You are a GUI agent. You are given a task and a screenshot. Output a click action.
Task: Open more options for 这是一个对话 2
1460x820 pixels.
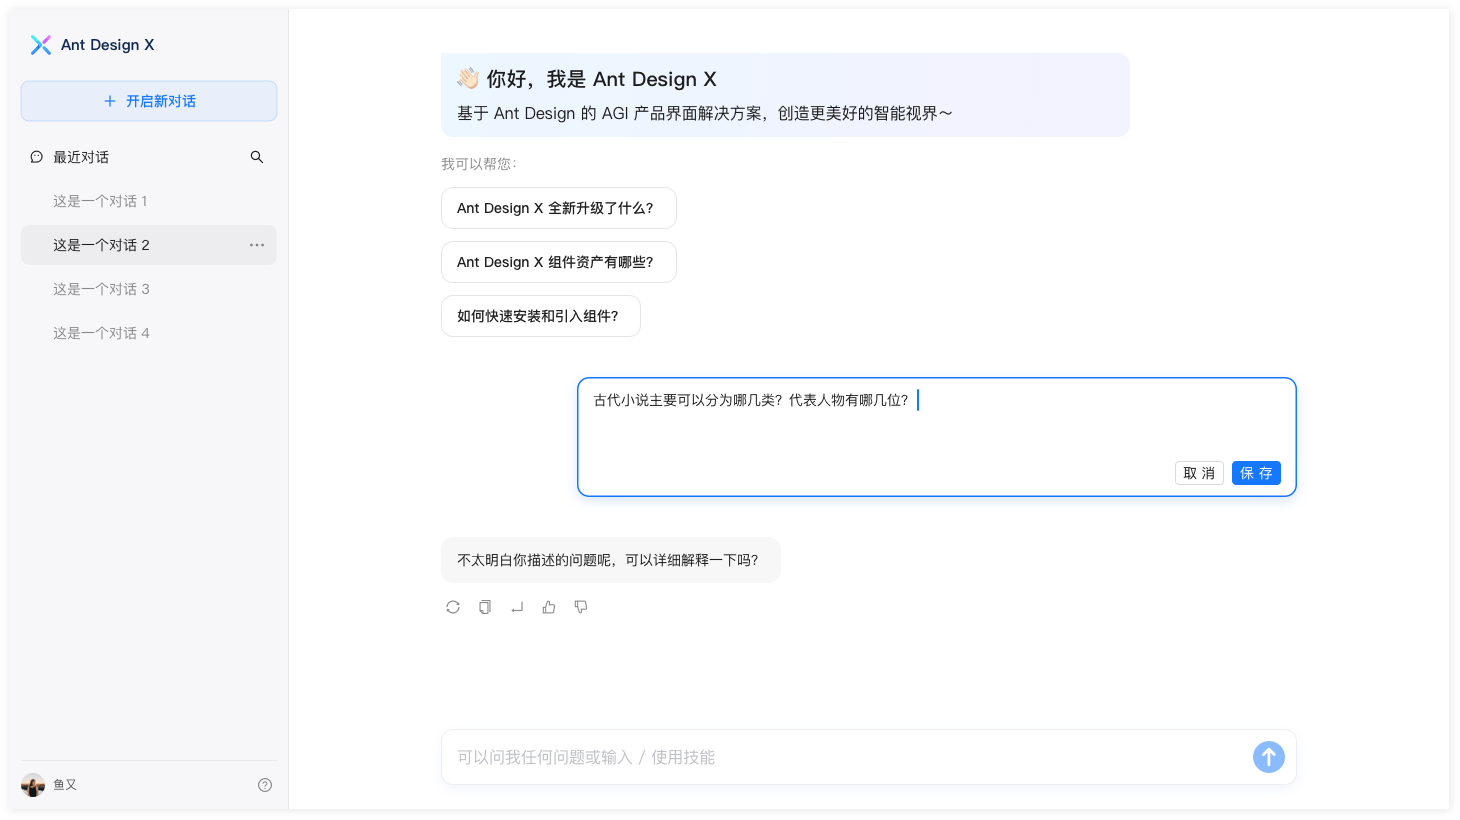coord(257,245)
